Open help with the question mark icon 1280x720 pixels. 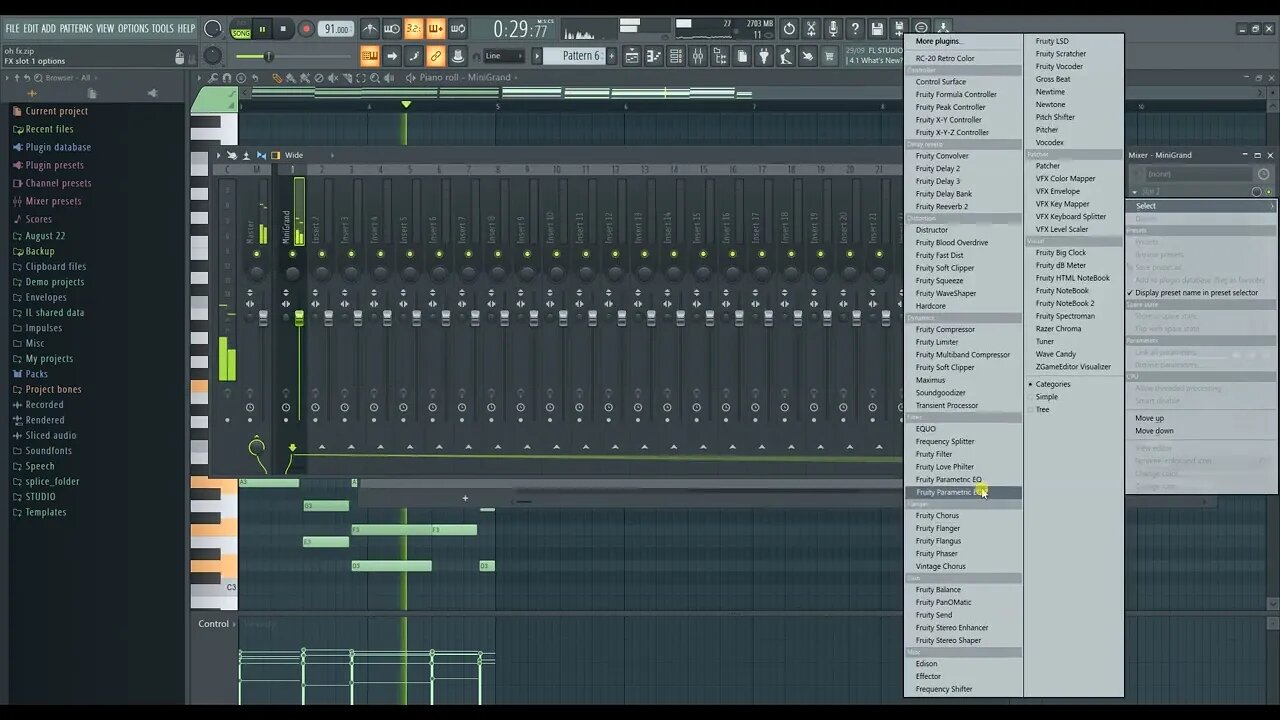click(x=855, y=29)
